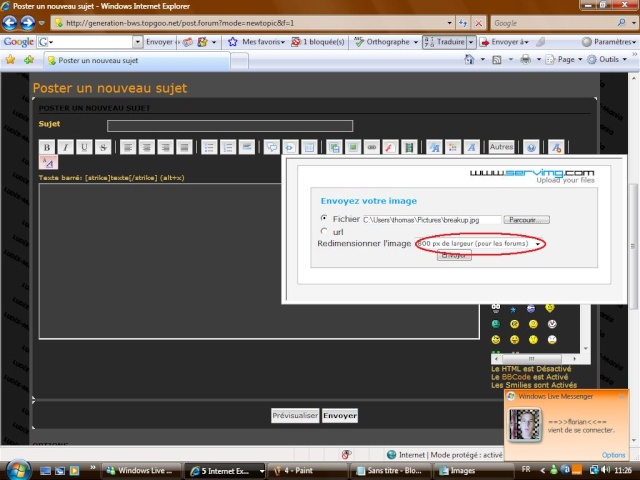
Task: Center text in the editor
Action: tap(147, 147)
